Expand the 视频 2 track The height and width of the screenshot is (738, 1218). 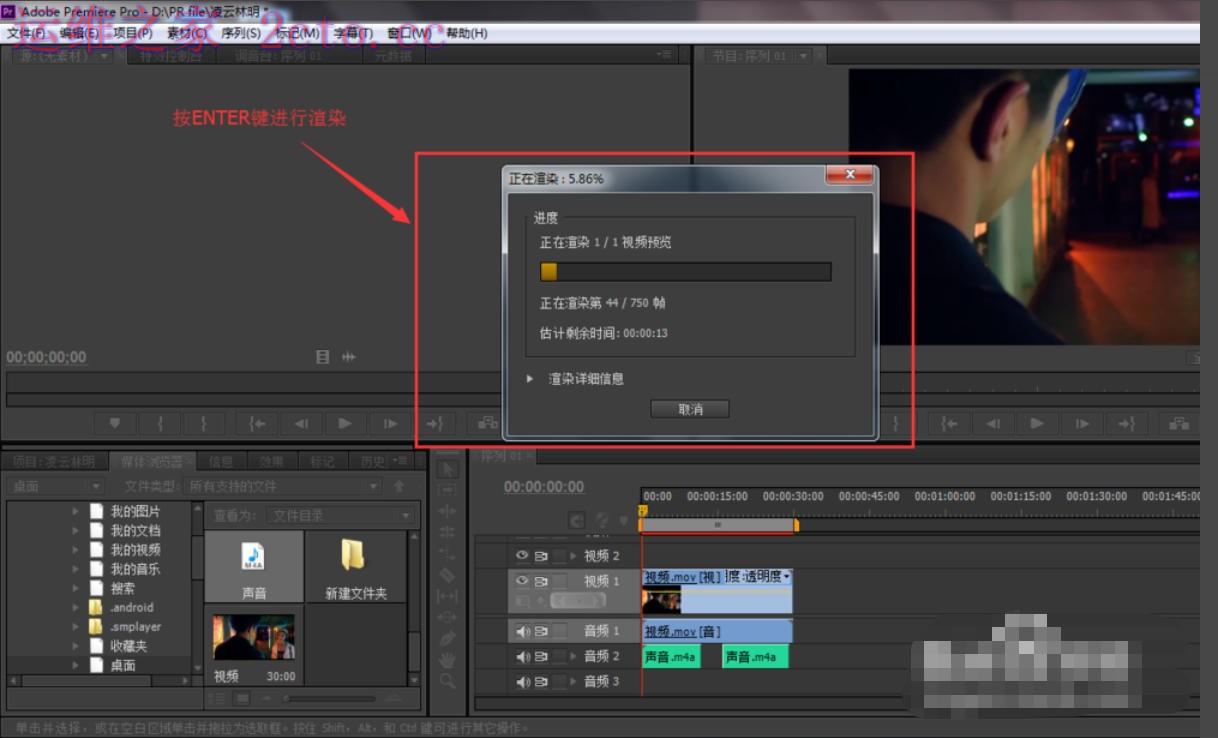click(x=573, y=555)
